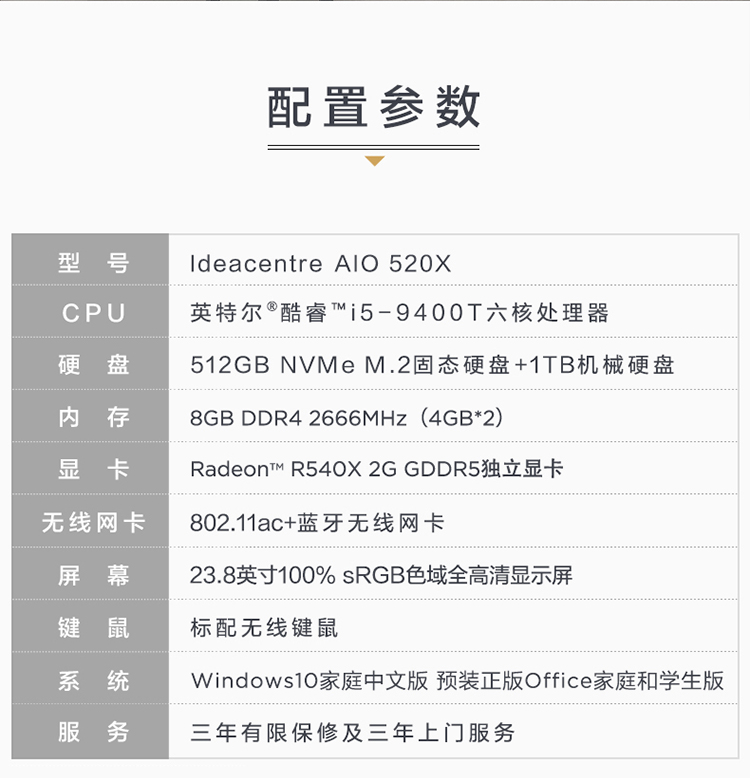Click the 802.11ac bluetooth wireless text
The height and width of the screenshot is (778, 750).
click(x=317, y=523)
